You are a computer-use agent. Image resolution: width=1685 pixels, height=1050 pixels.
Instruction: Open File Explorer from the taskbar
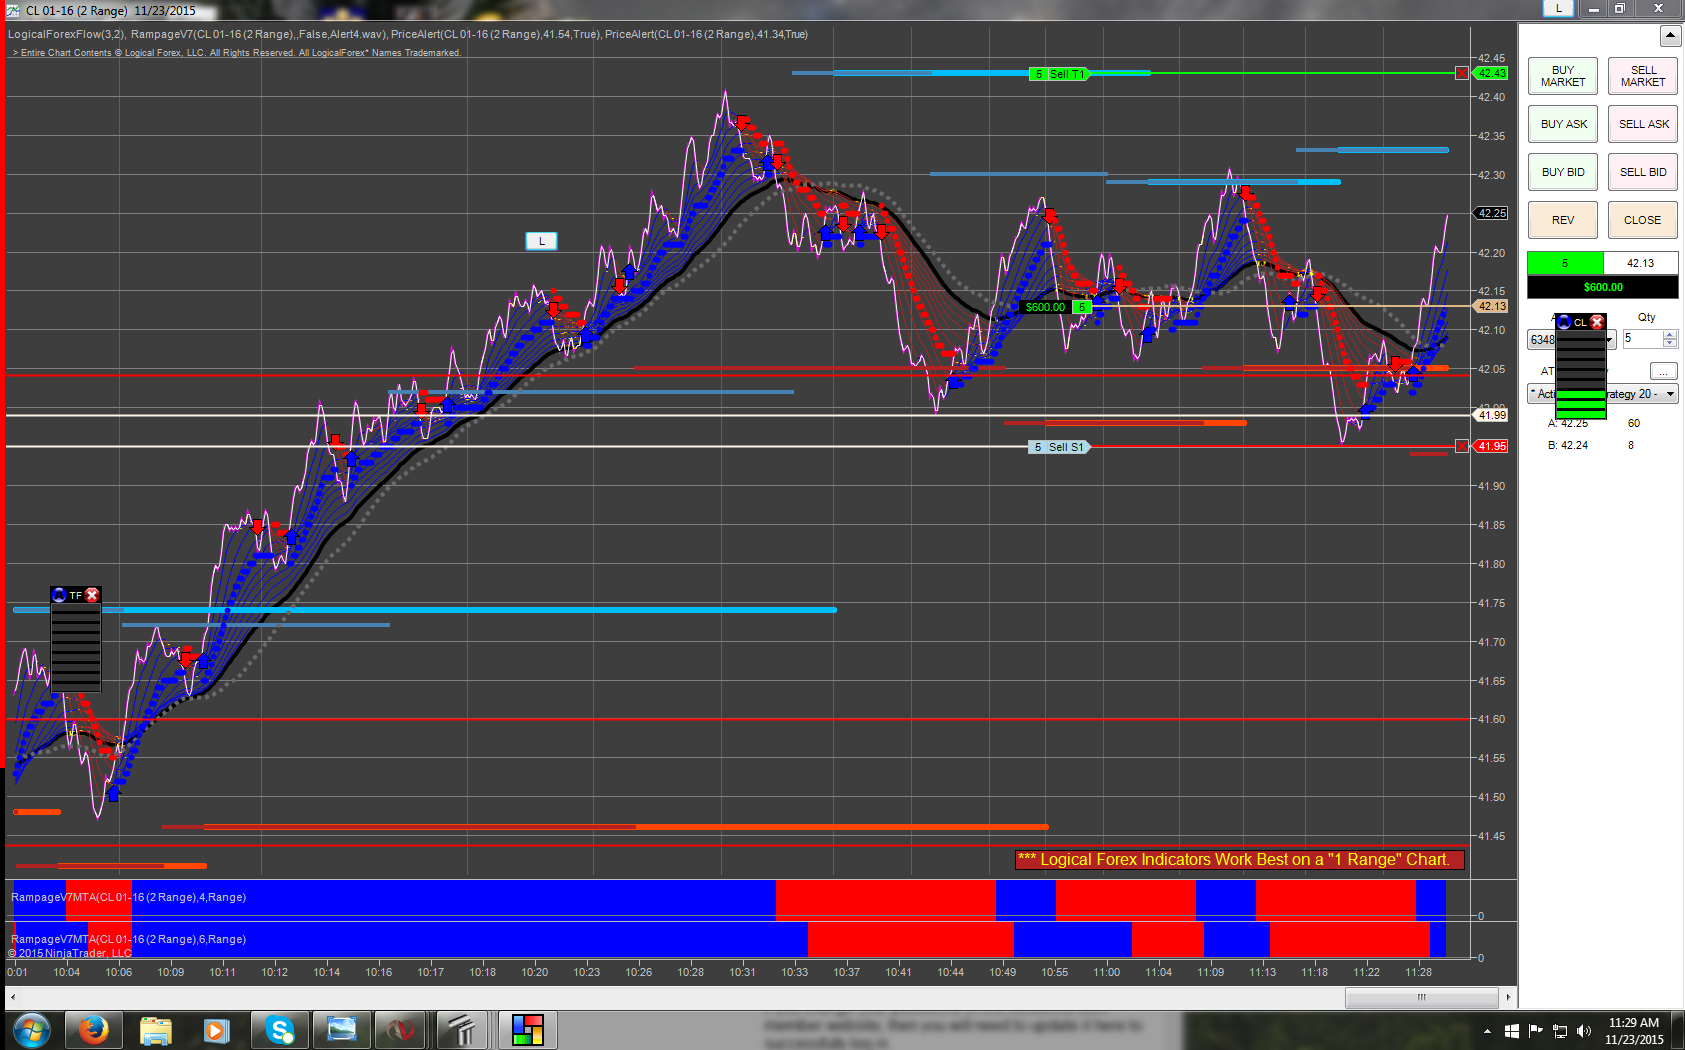click(156, 1029)
